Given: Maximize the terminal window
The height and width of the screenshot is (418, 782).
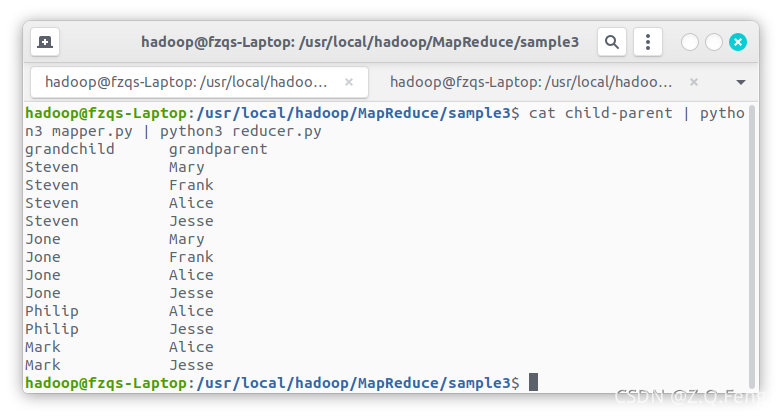Looking at the screenshot, I should point(714,42).
